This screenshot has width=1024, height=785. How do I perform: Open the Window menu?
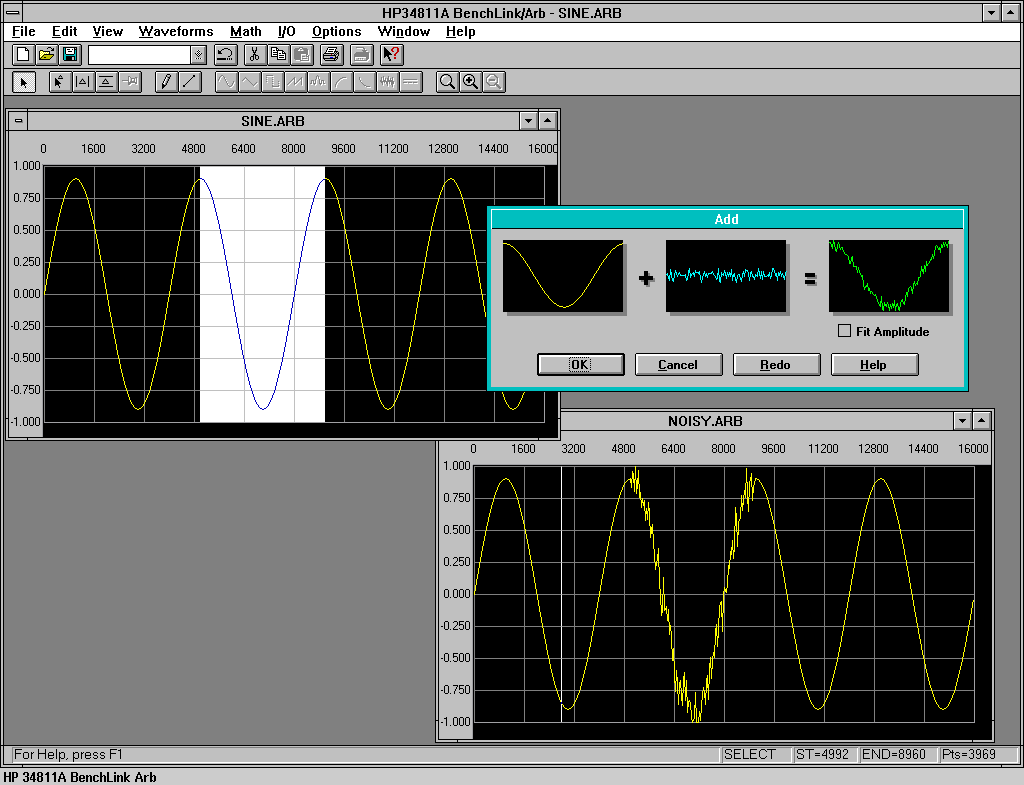coord(404,31)
